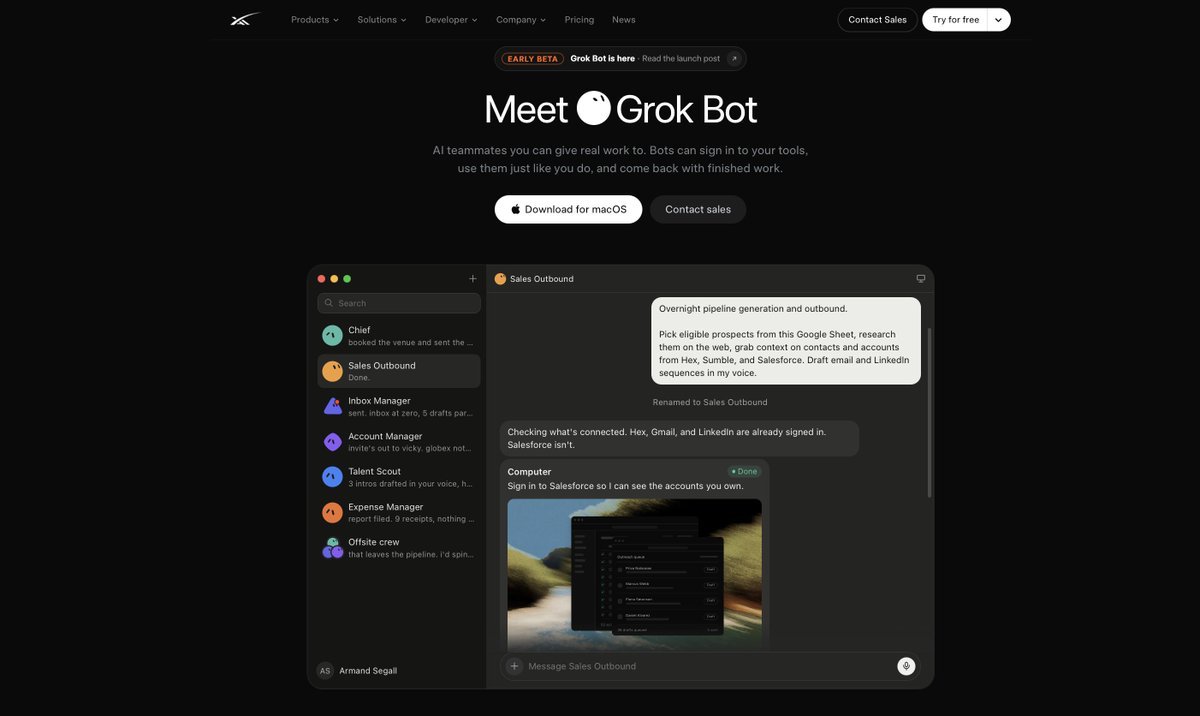Click the launch post arrow icon
The height and width of the screenshot is (716, 1200).
734,59
